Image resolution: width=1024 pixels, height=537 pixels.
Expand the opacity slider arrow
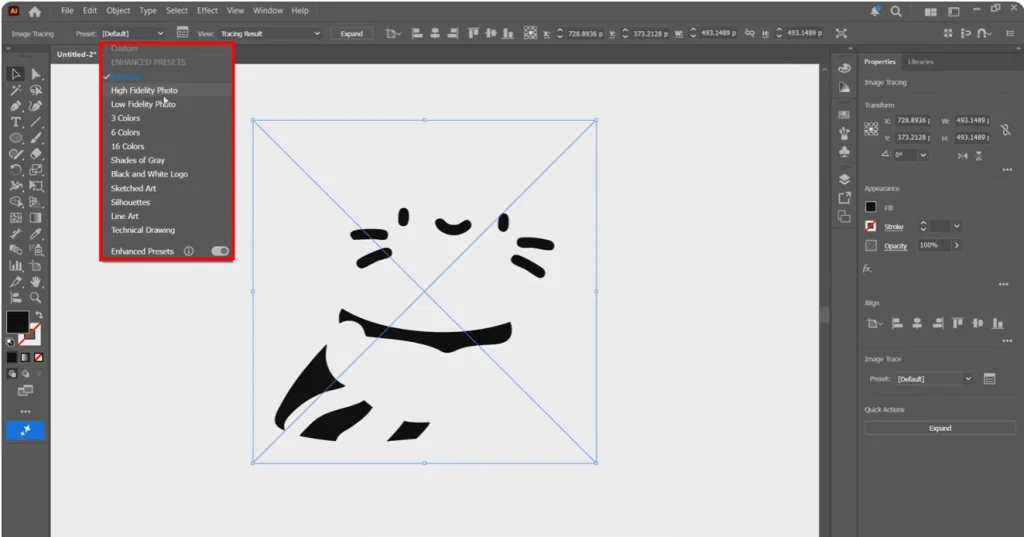957,246
